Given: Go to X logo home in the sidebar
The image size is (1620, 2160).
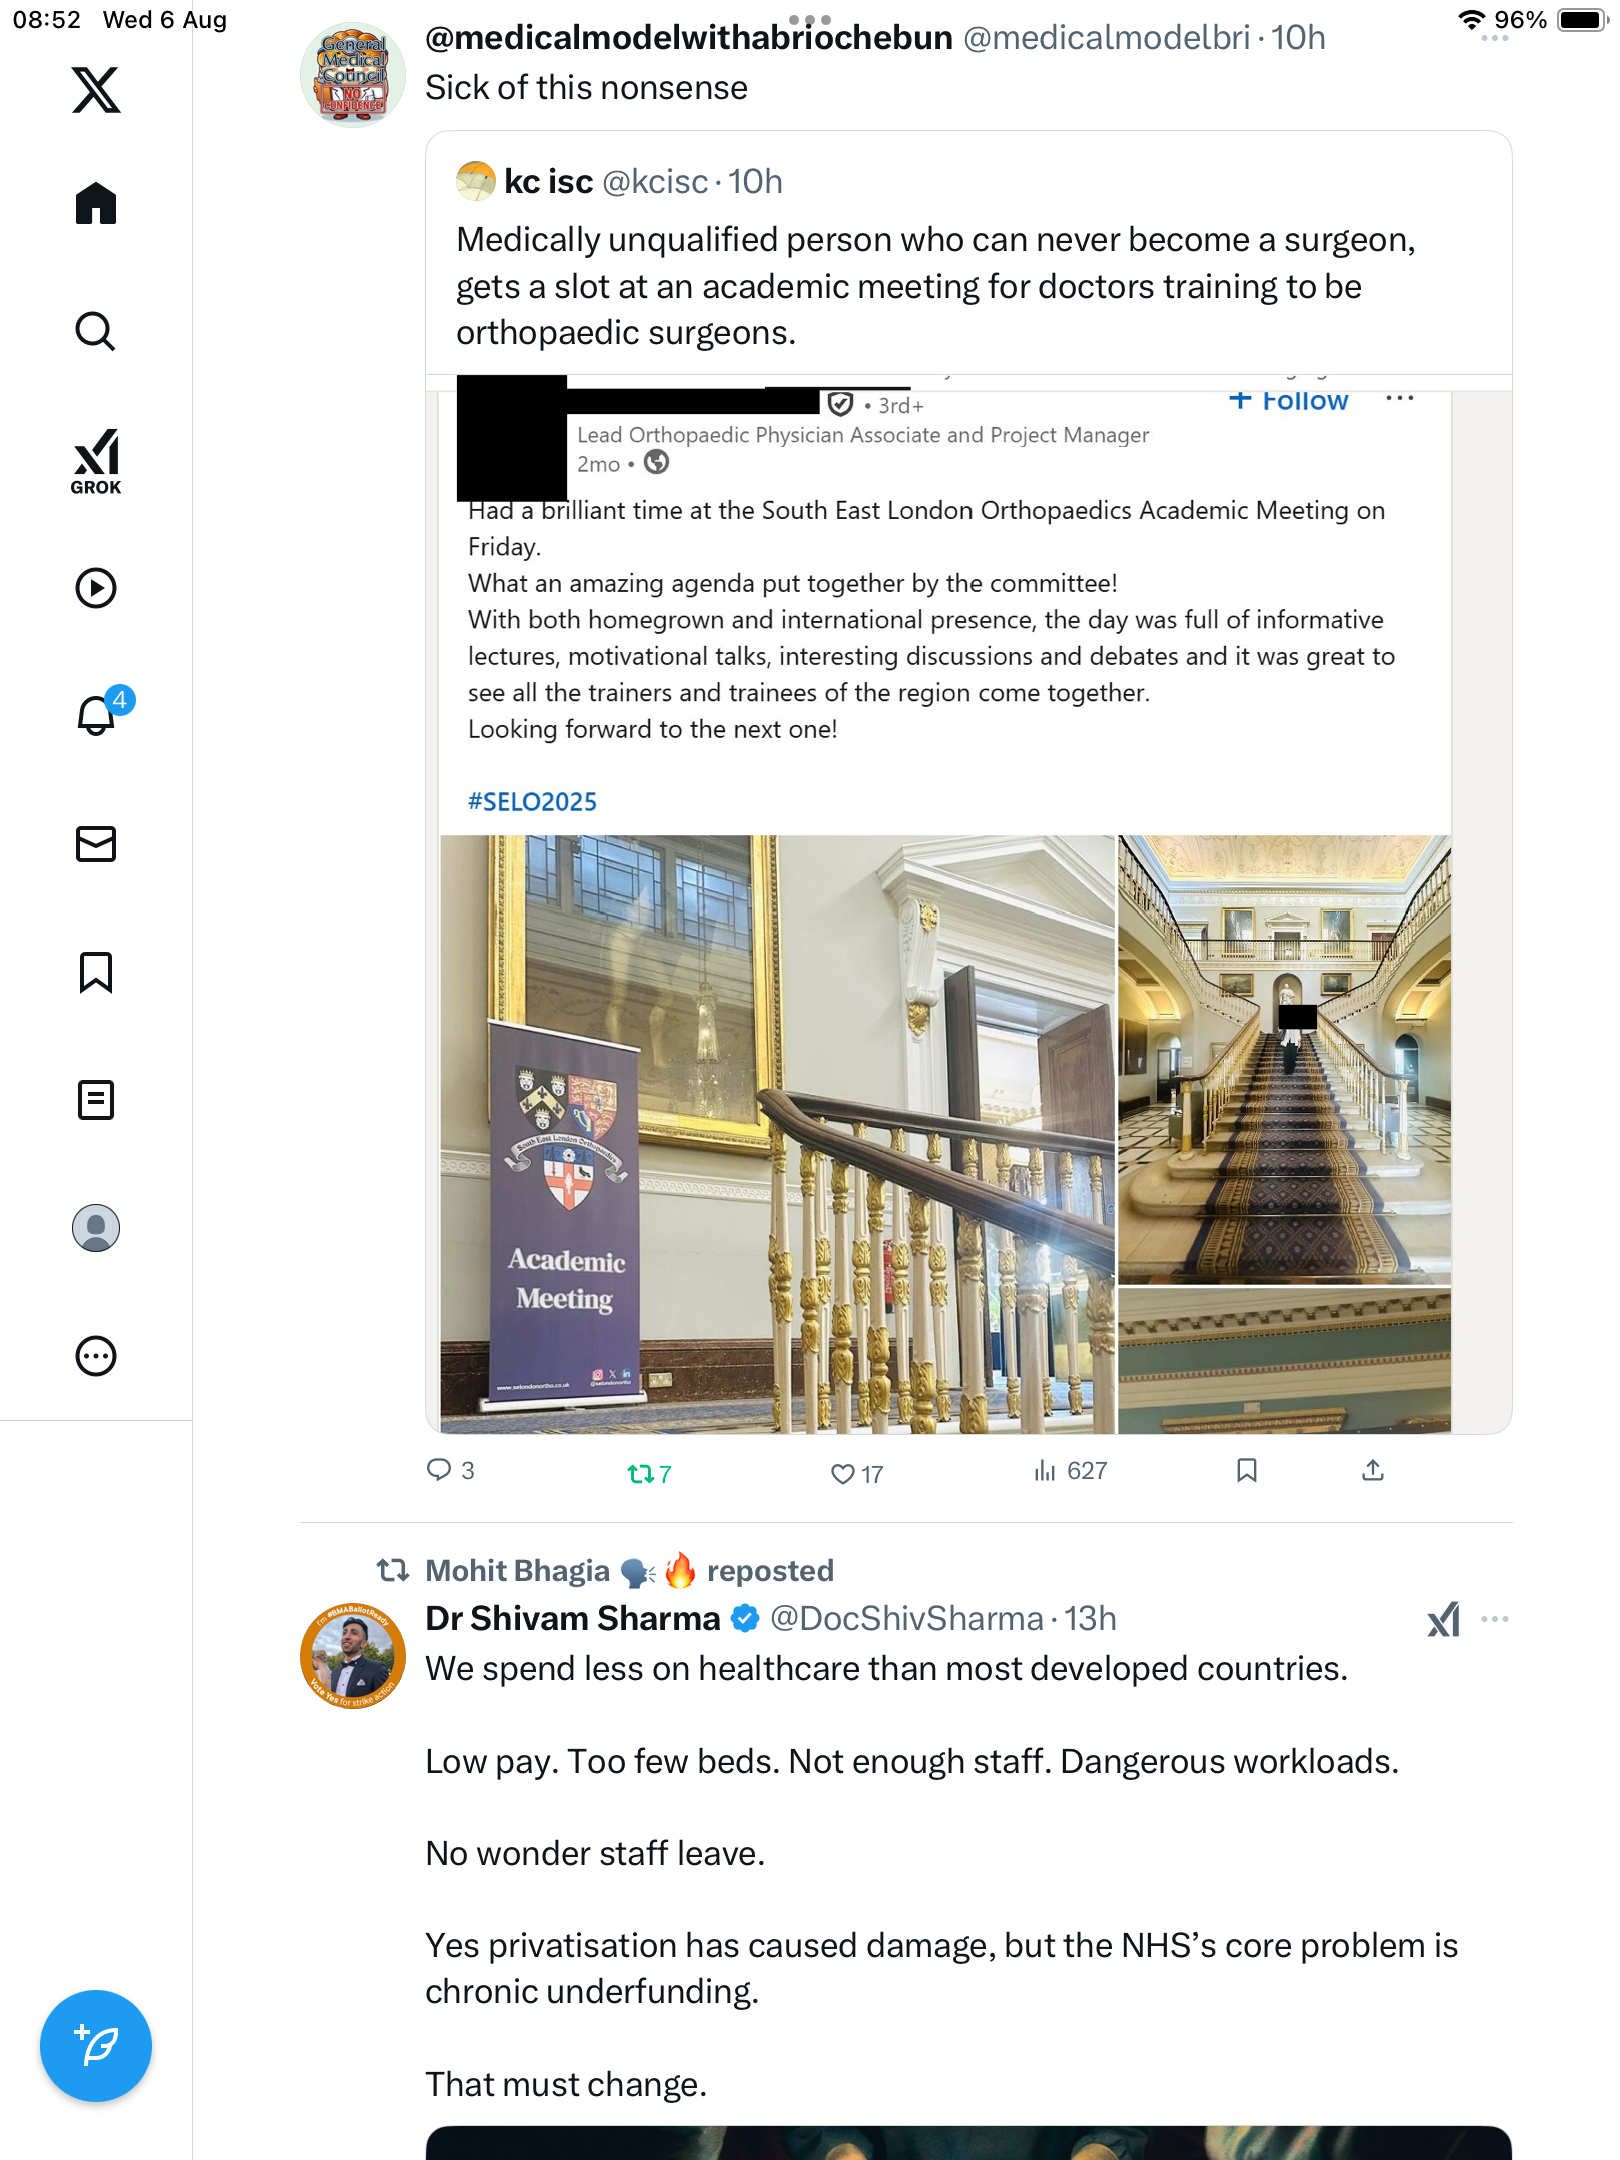Looking at the screenshot, I should click(x=96, y=90).
